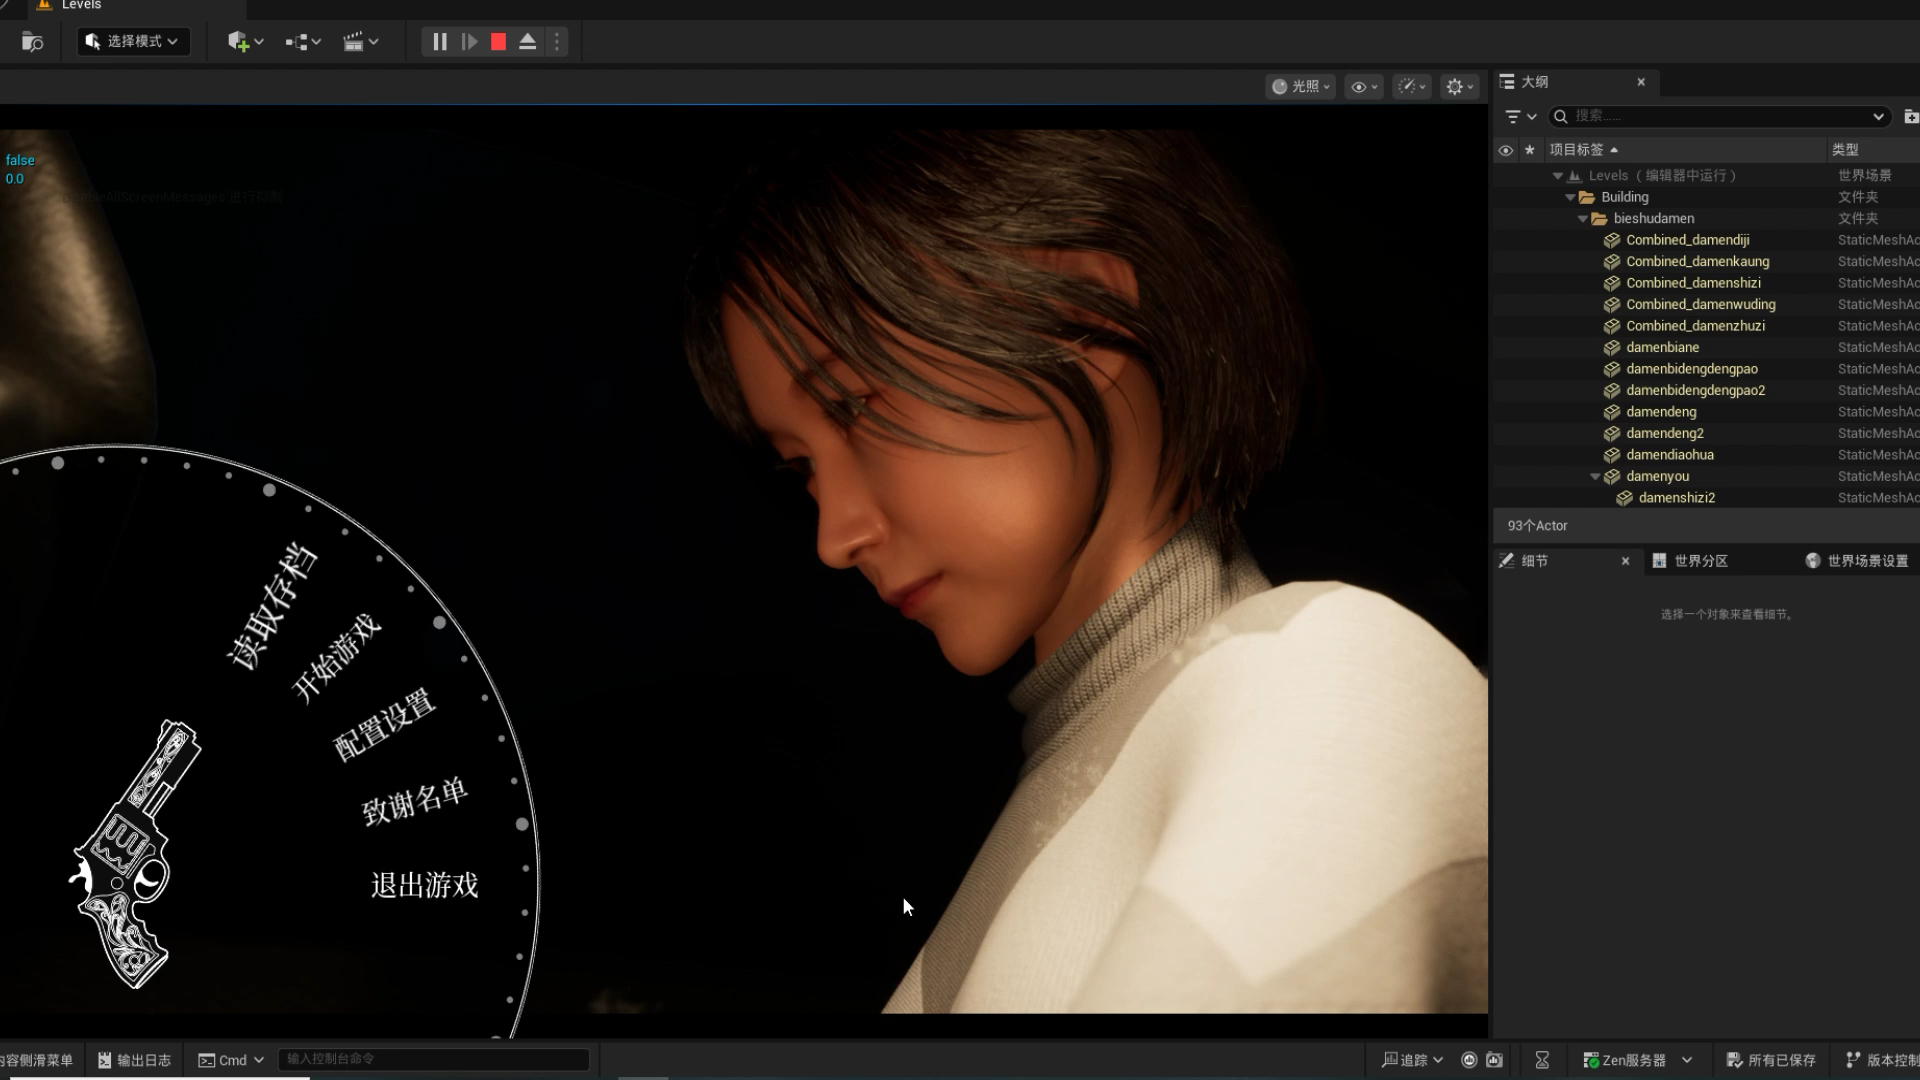The height and width of the screenshot is (1080, 1920).
Task: Click the trace record circle icon
Action: tap(1469, 1060)
